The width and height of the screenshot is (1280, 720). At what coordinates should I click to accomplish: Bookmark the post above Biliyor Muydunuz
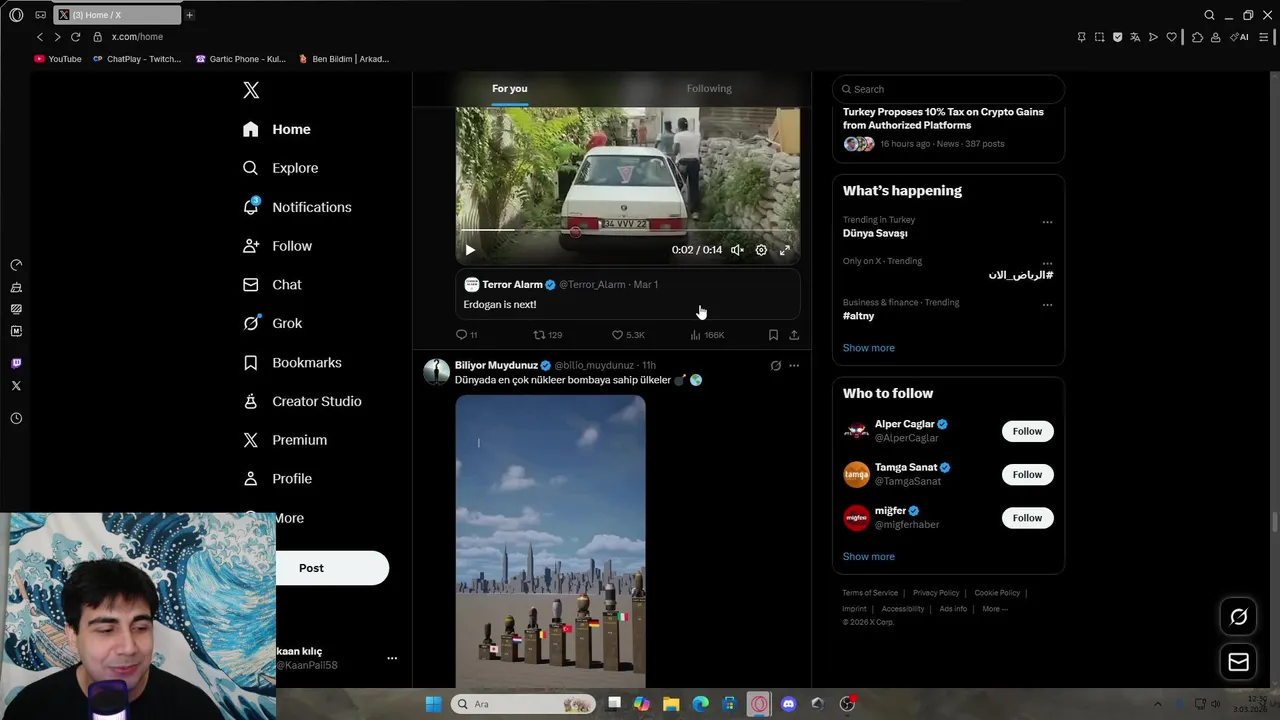point(773,335)
